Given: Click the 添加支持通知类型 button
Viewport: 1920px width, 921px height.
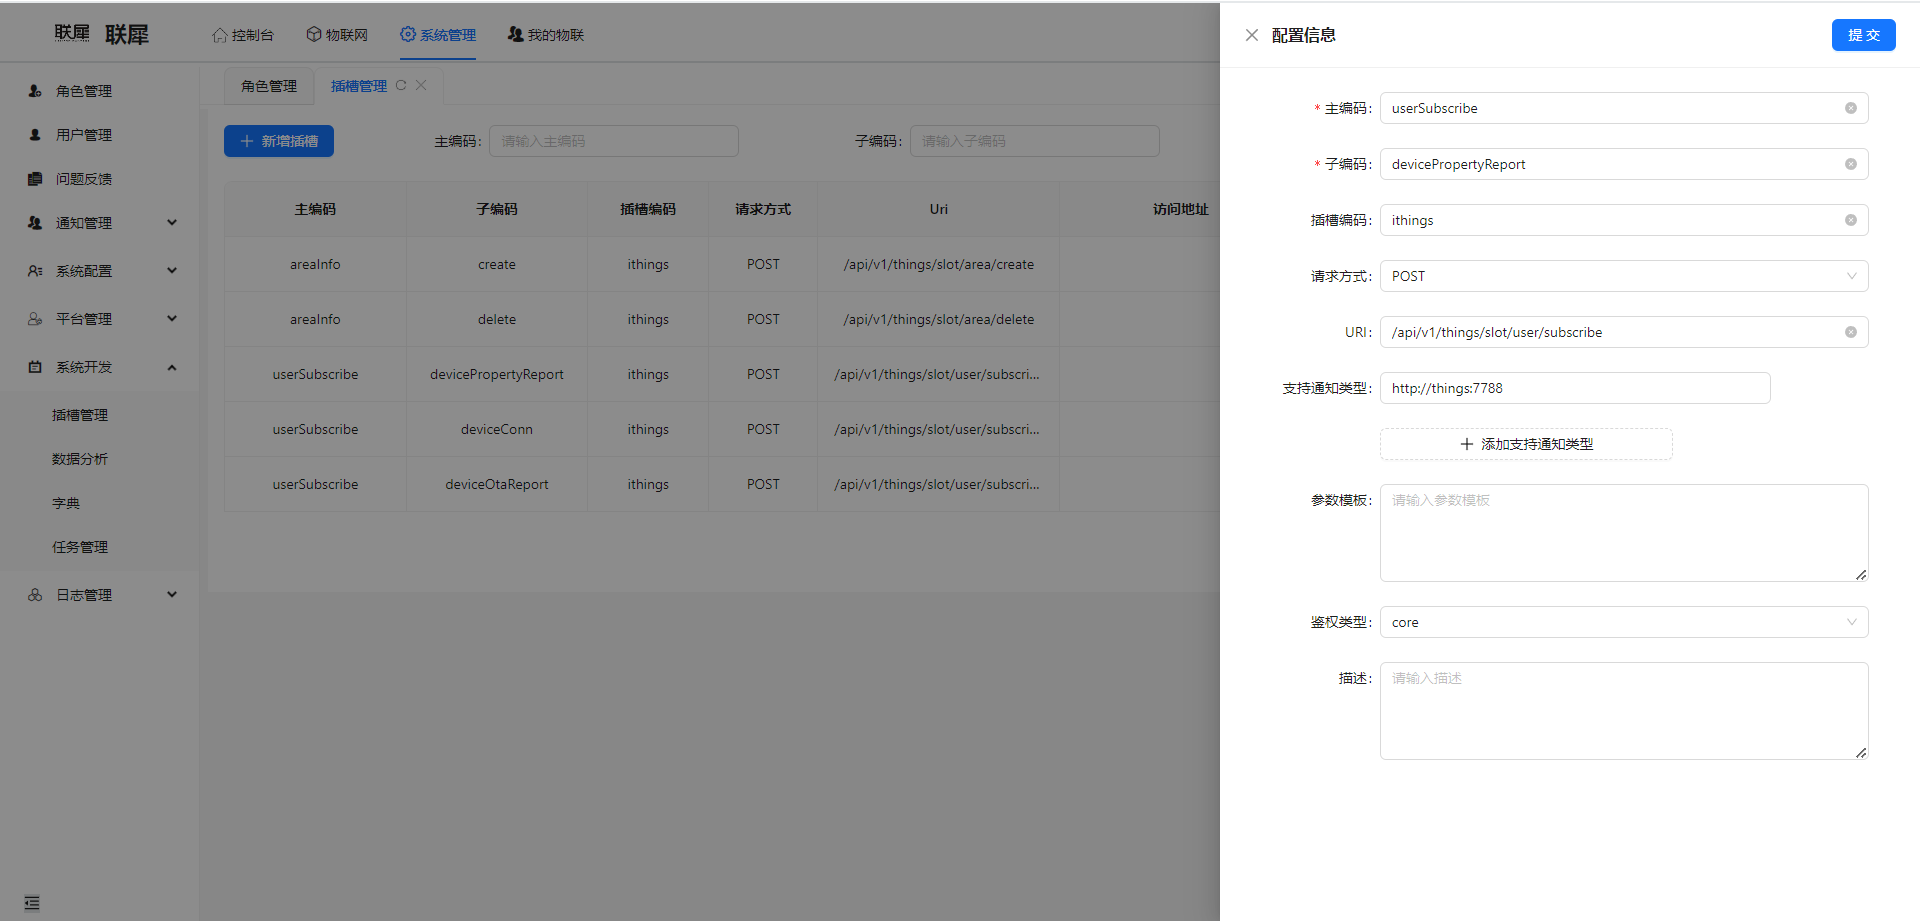Looking at the screenshot, I should [1526, 444].
